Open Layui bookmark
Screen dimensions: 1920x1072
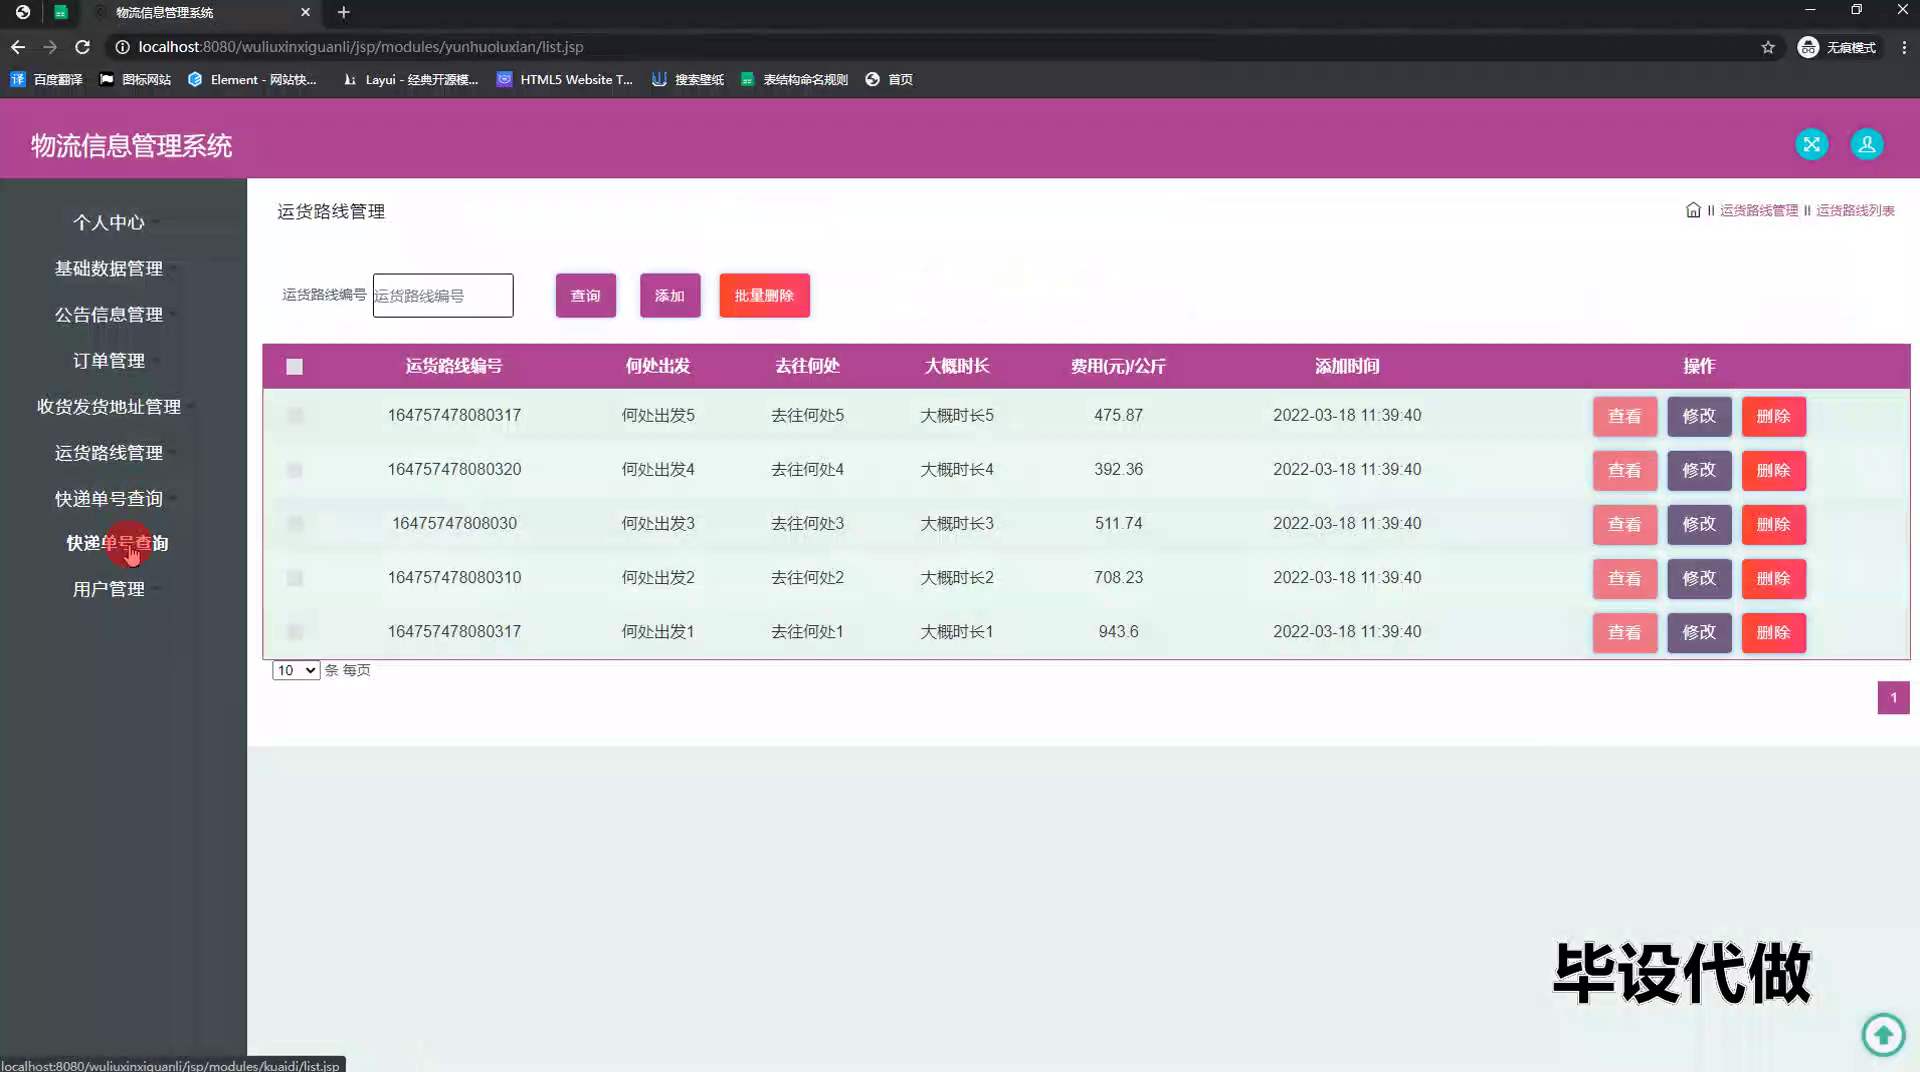pos(410,79)
